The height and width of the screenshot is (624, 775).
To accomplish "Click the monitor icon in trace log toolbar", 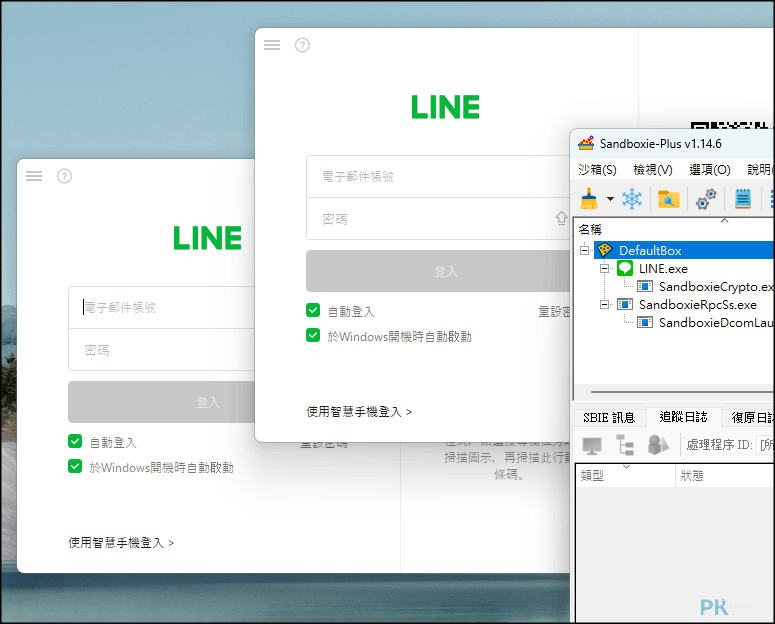I will [592, 445].
